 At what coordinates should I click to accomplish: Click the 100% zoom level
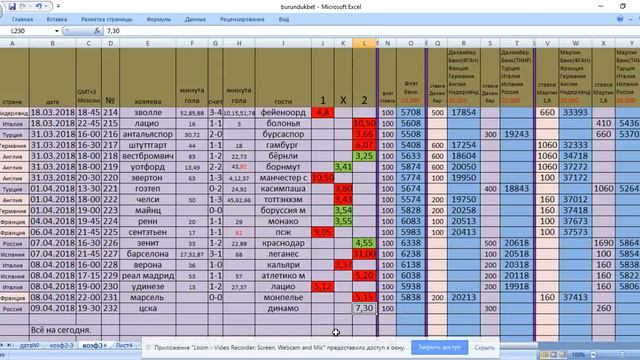pos(578,355)
